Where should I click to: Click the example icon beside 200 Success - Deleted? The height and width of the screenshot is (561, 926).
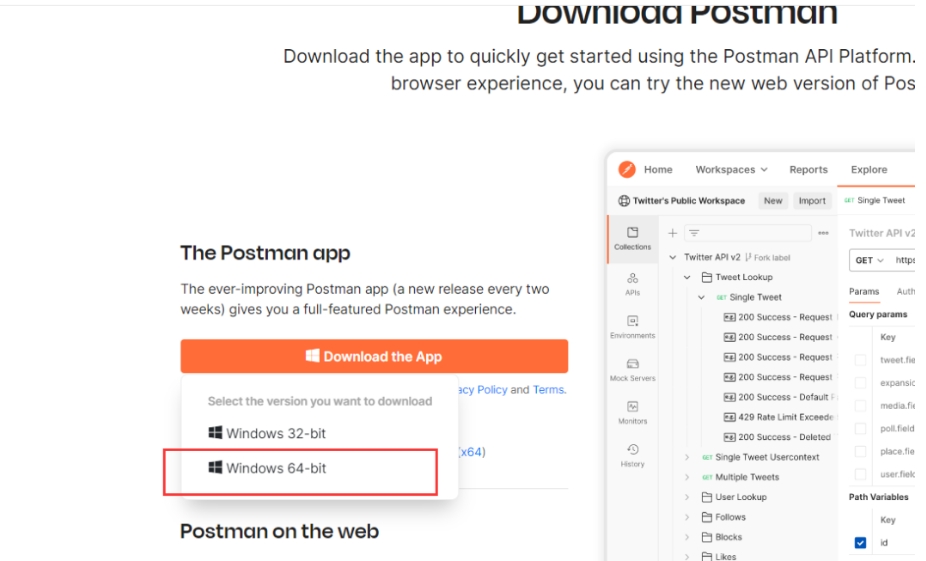point(729,437)
